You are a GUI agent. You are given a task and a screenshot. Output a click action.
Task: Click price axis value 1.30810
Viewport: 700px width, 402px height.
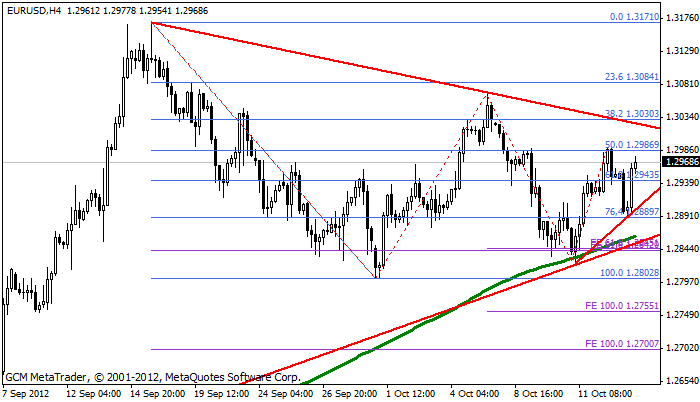(x=682, y=84)
